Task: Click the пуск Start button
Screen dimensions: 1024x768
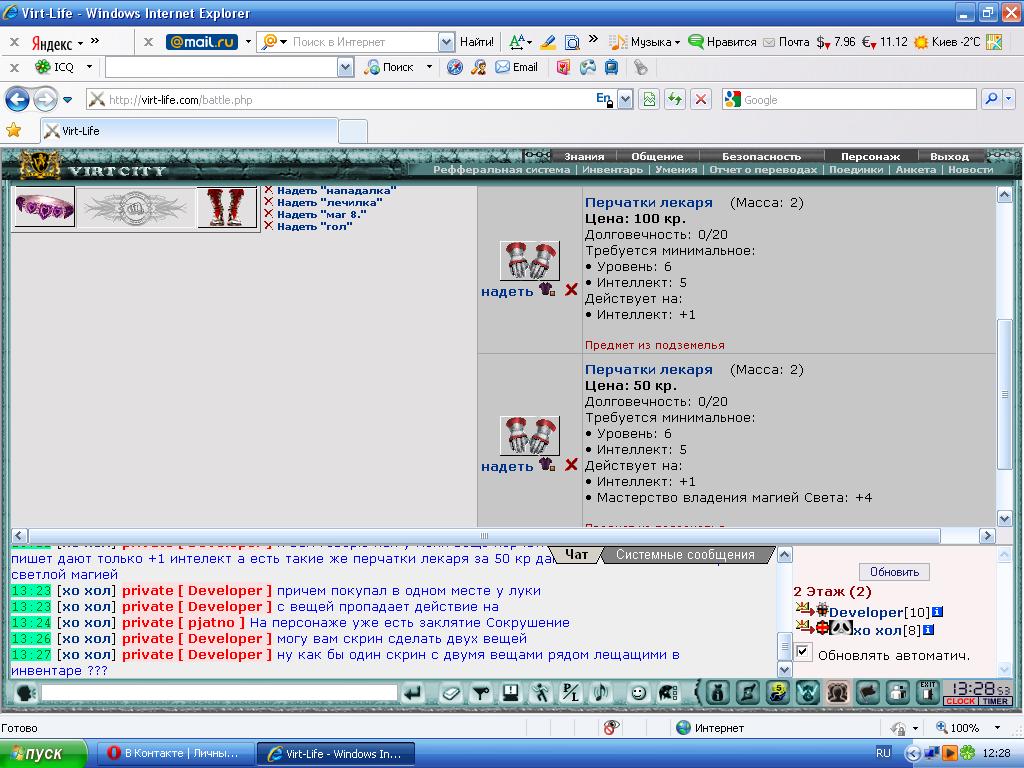Action: tap(43, 753)
